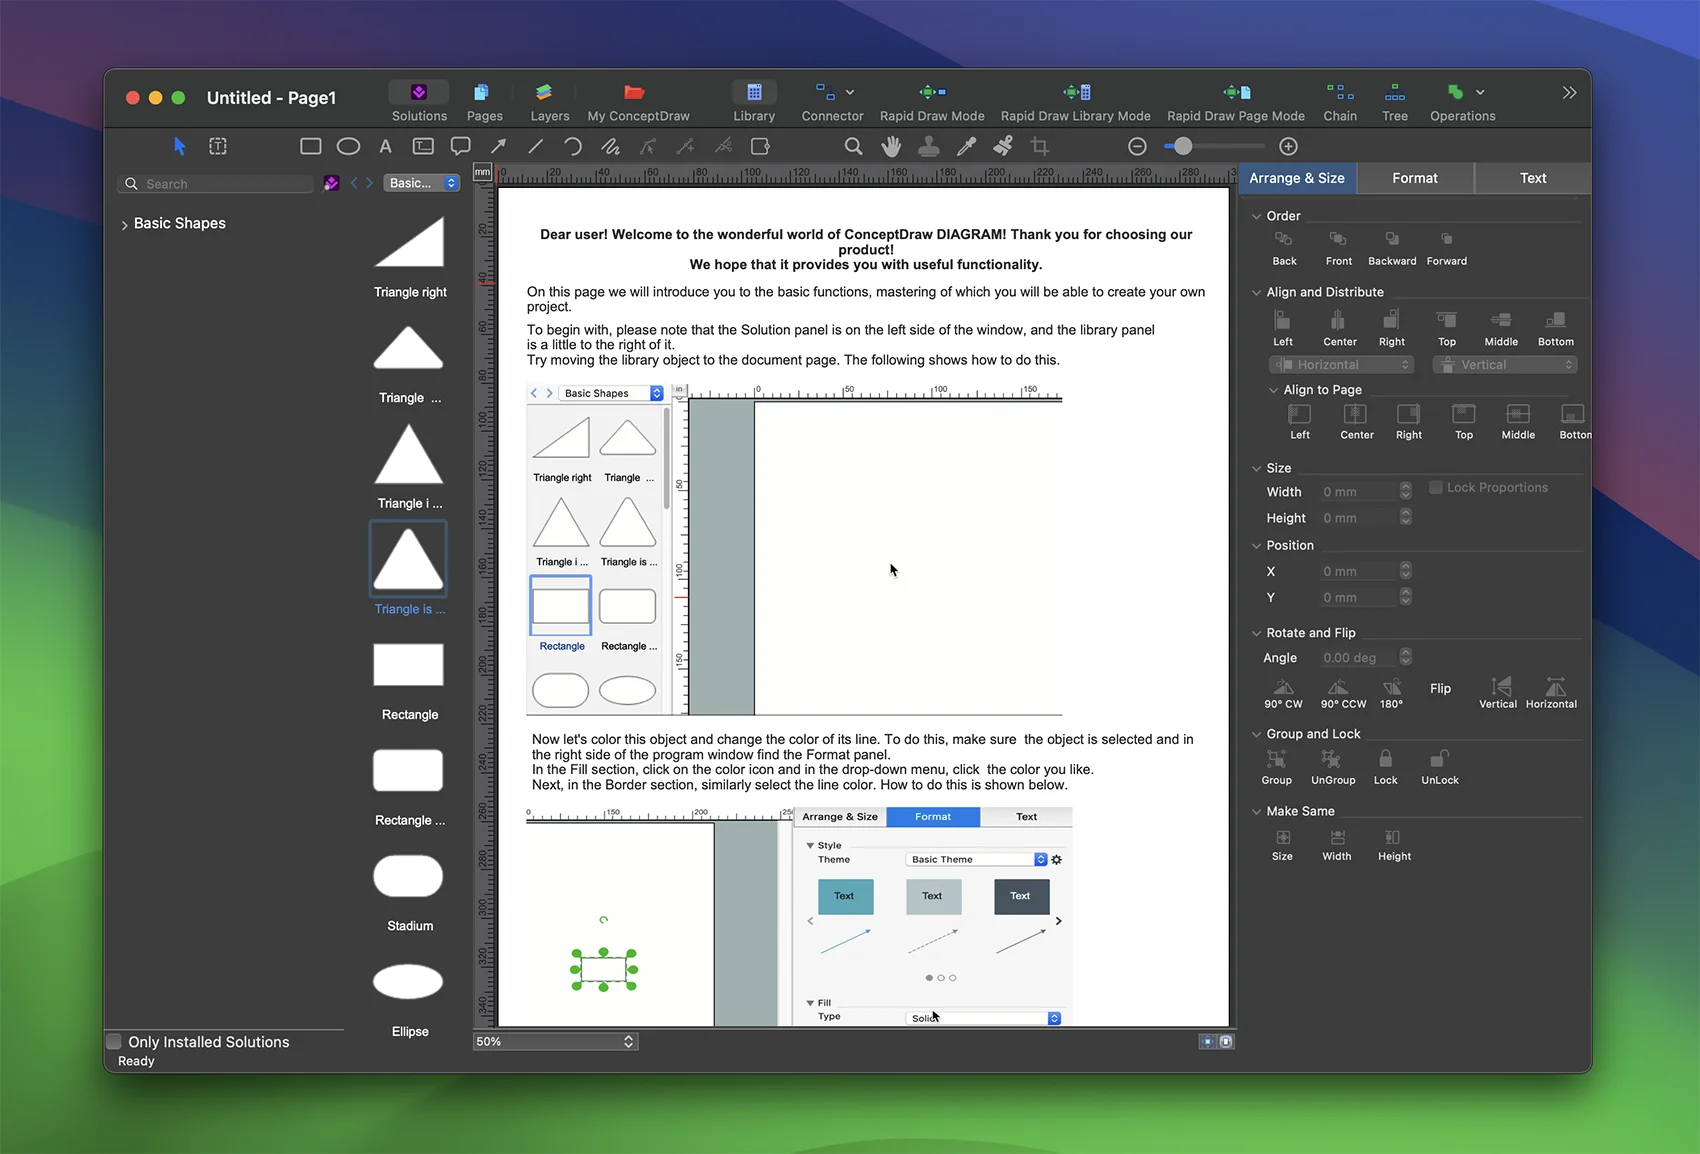Image resolution: width=1700 pixels, height=1154 pixels.
Task: Open My ConceptDraw folder
Action: [x=638, y=102]
